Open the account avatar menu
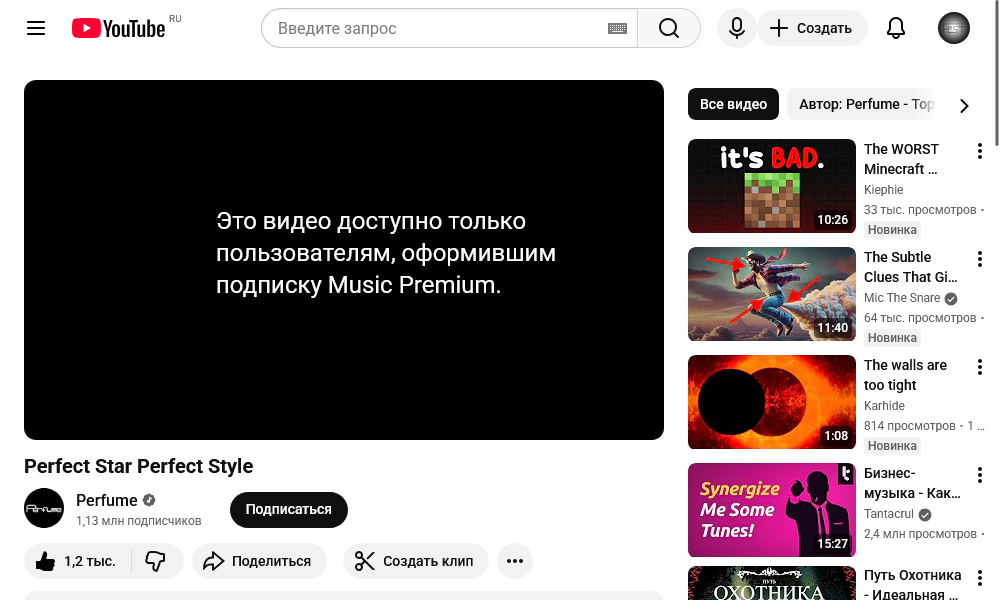 coord(953,28)
